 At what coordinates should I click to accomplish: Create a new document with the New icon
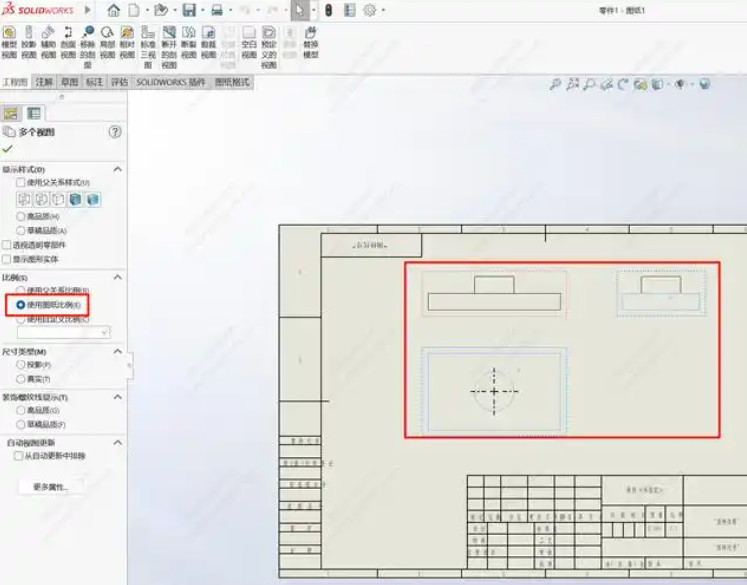tap(134, 10)
